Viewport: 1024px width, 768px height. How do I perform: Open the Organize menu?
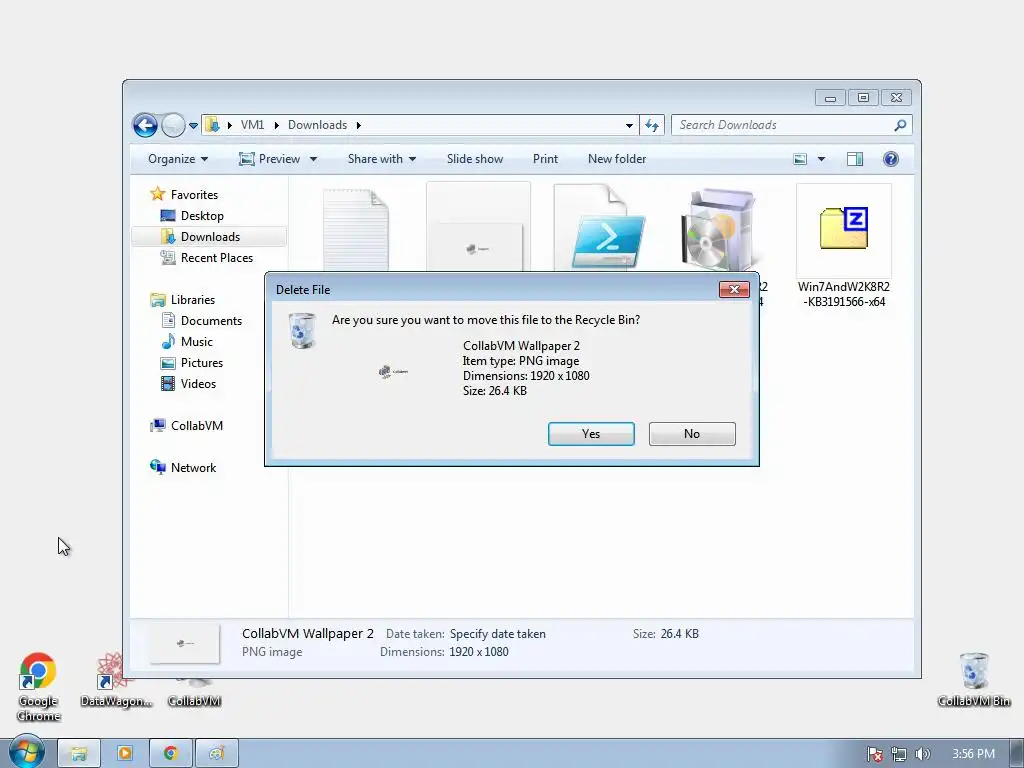(x=178, y=159)
